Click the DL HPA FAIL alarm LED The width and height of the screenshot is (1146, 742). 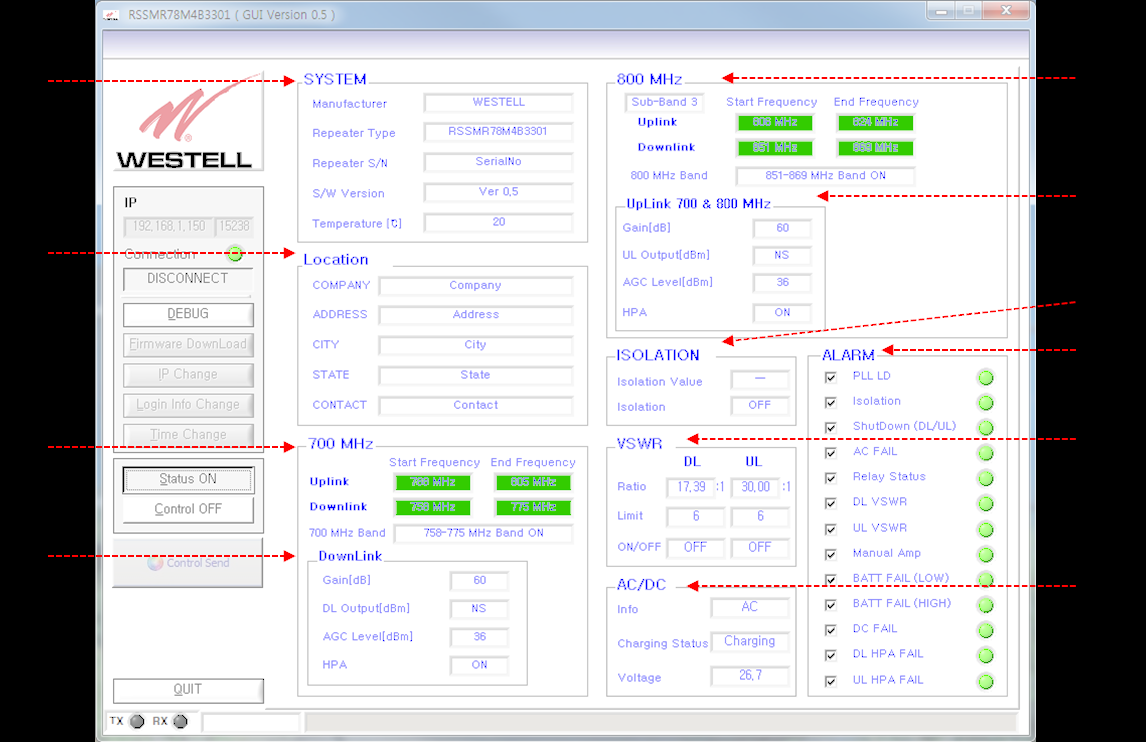tap(985, 656)
